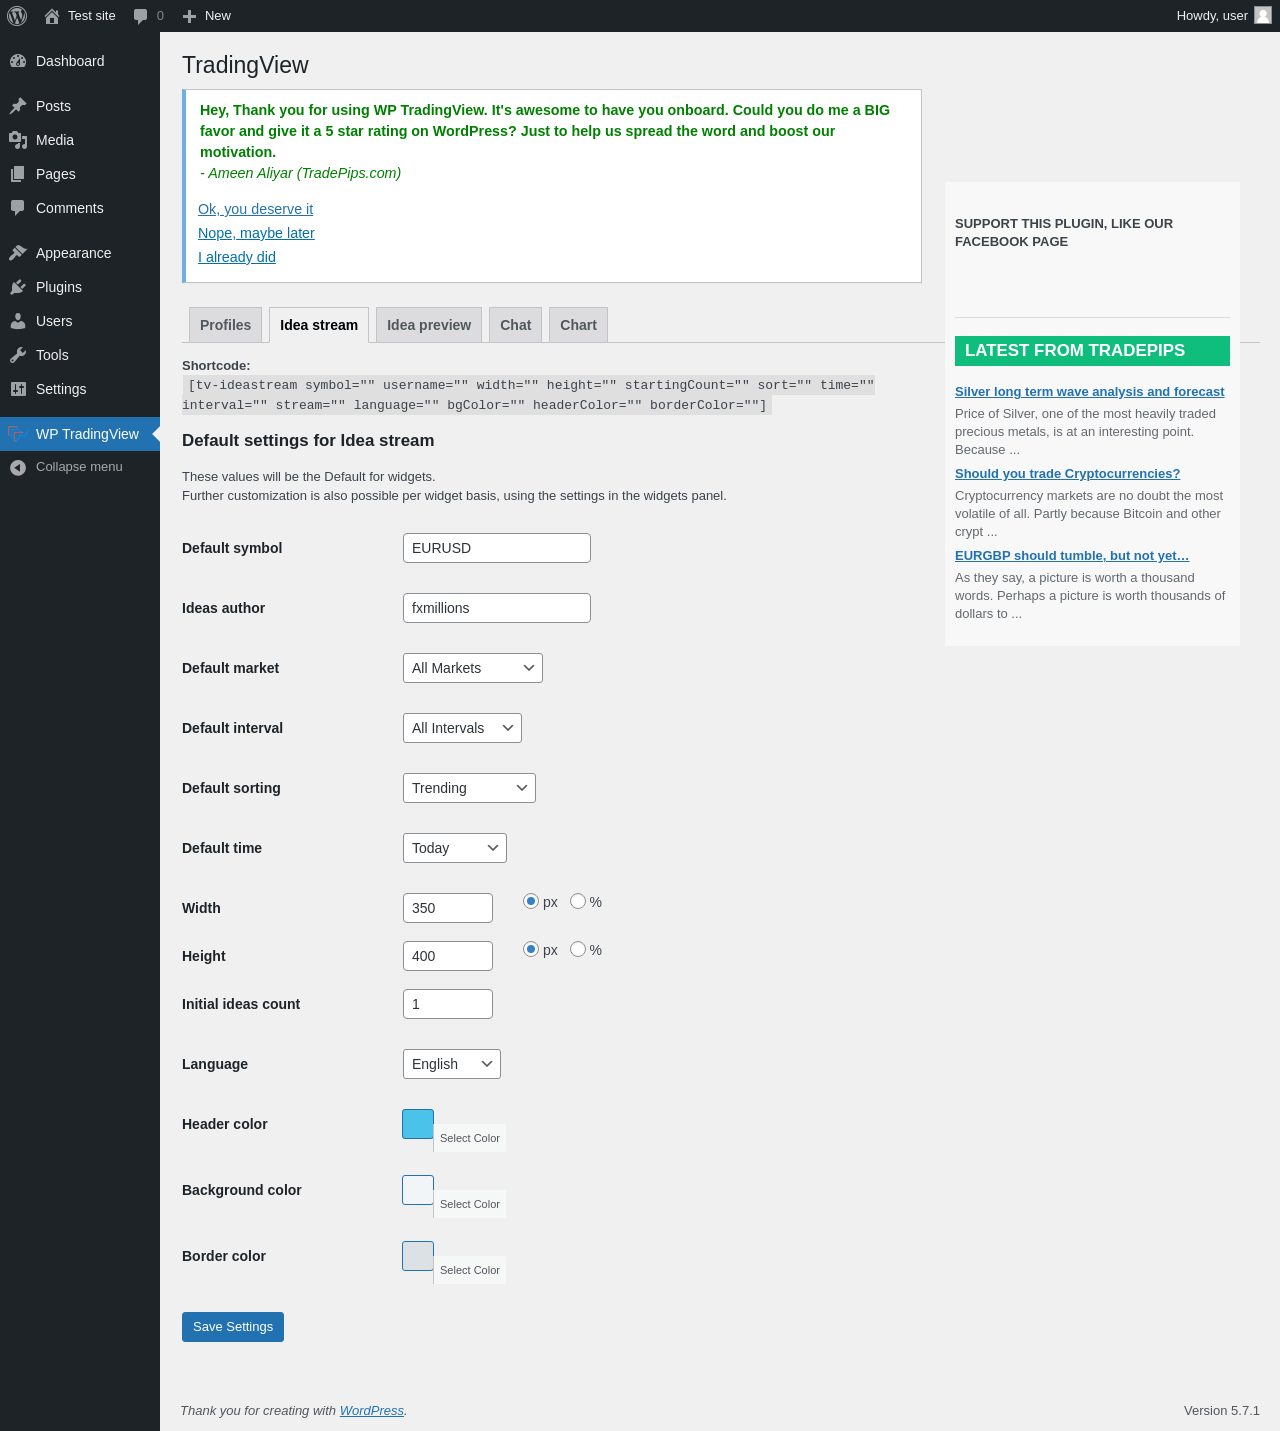The width and height of the screenshot is (1280, 1431).
Task: Open 'EURGBP should tumble' article link
Action: pos(1072,556)
